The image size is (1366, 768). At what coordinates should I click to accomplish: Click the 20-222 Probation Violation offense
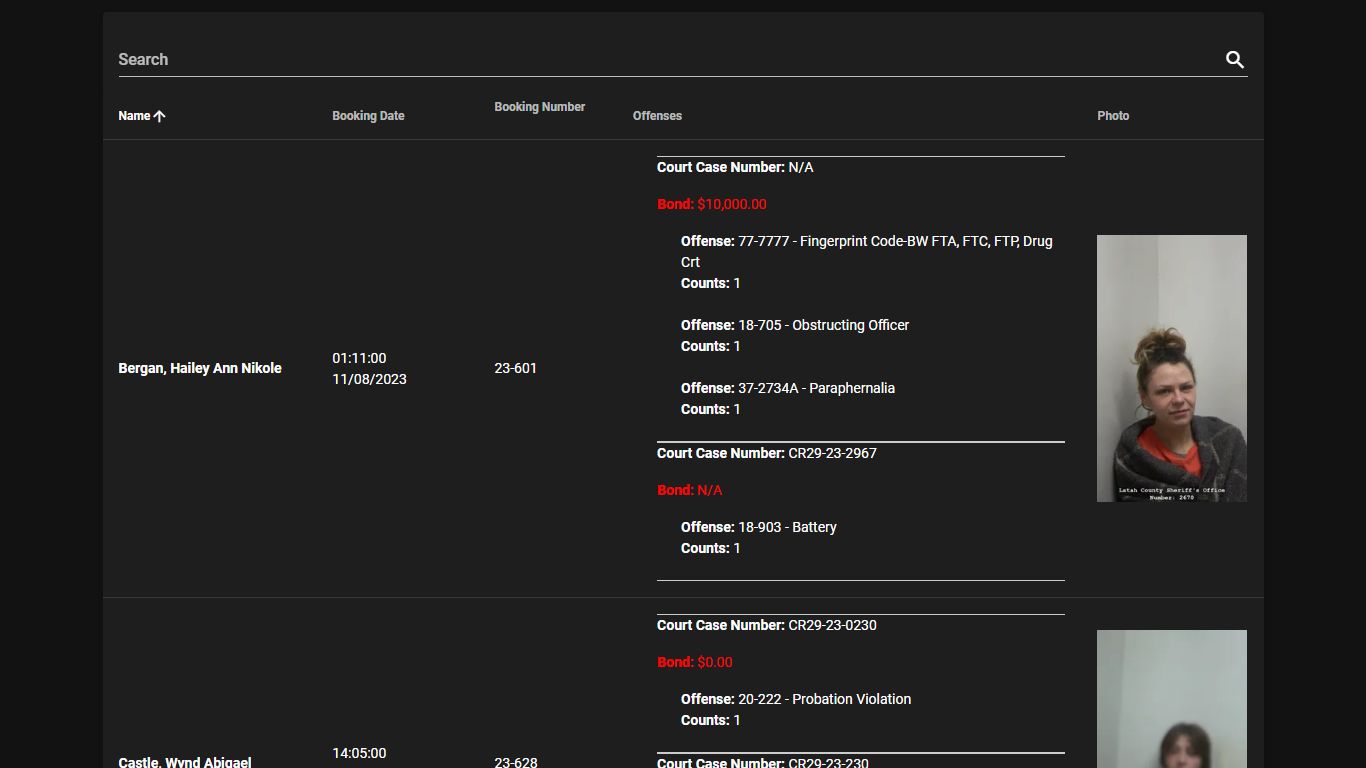tap(796, 699)
